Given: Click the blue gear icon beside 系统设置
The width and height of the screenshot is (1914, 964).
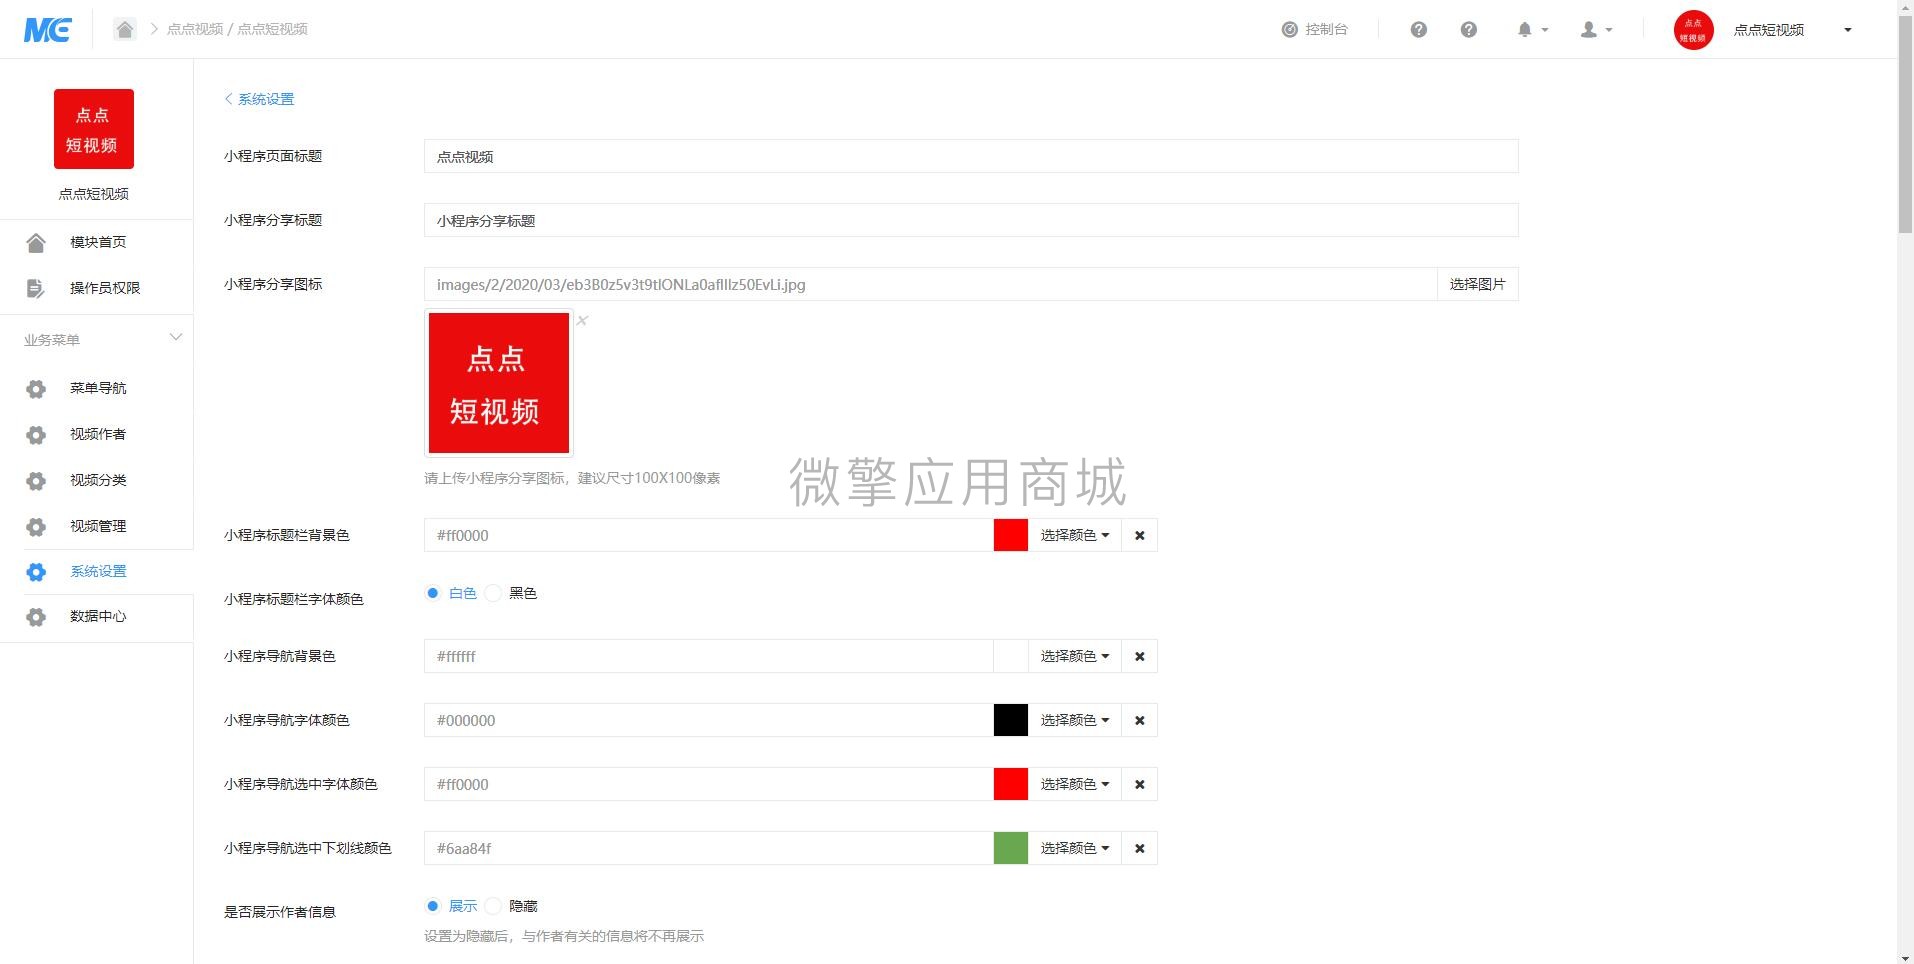Looking at the screenshot, I should (36, 572).
